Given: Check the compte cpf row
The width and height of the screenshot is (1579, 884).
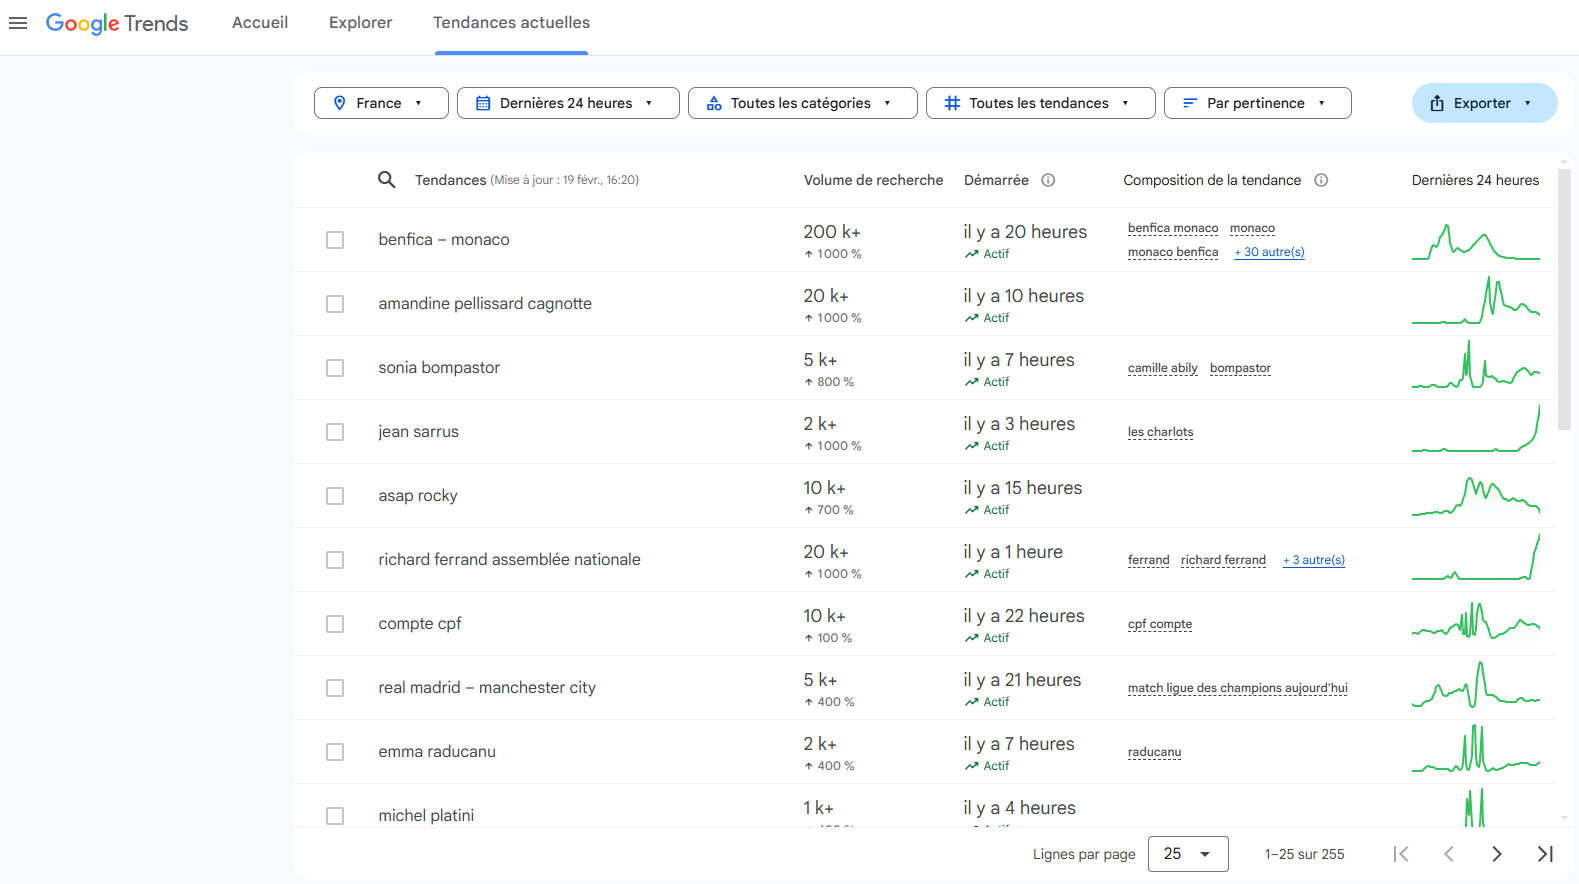Looking at the screenshot, I should (x=335, y=624).
